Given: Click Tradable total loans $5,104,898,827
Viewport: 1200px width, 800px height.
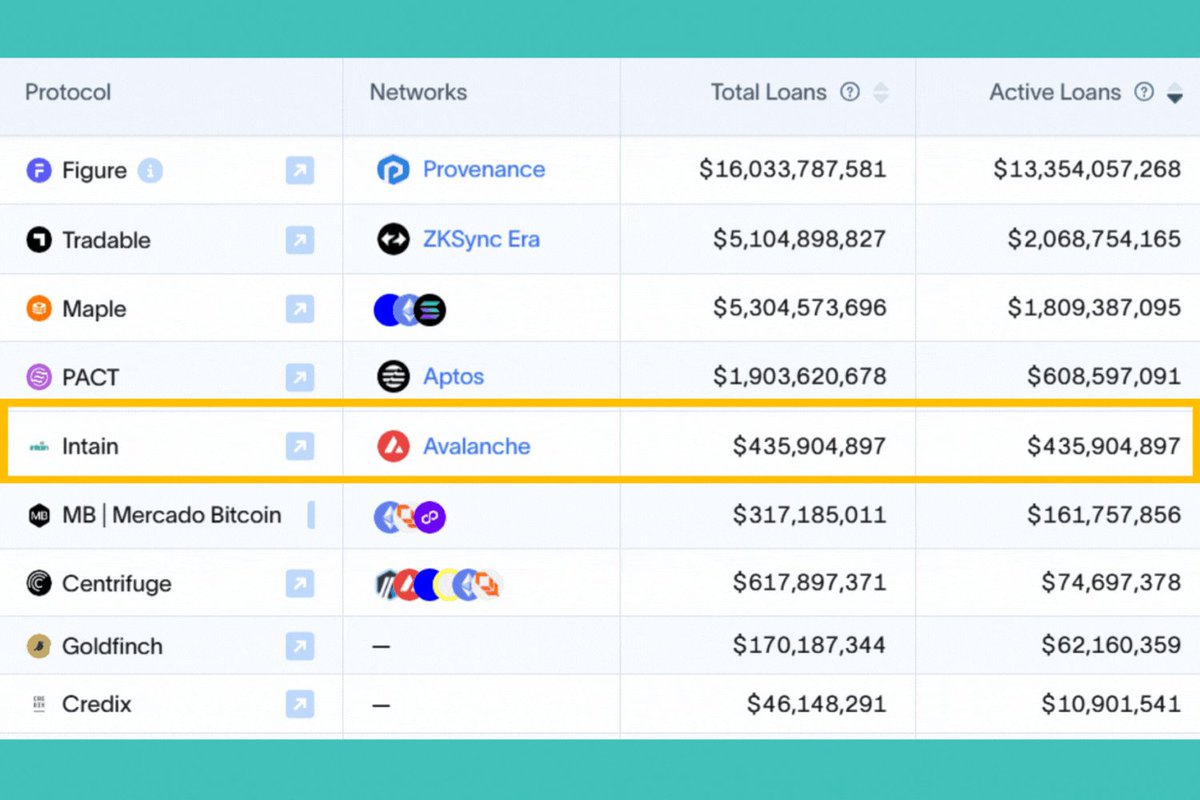Looking at the screenshot, I should (800, 240).
